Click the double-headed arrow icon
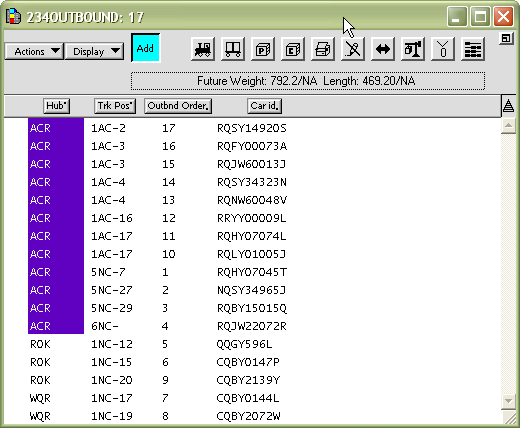520x428 pixels. (x=383, y=49)
